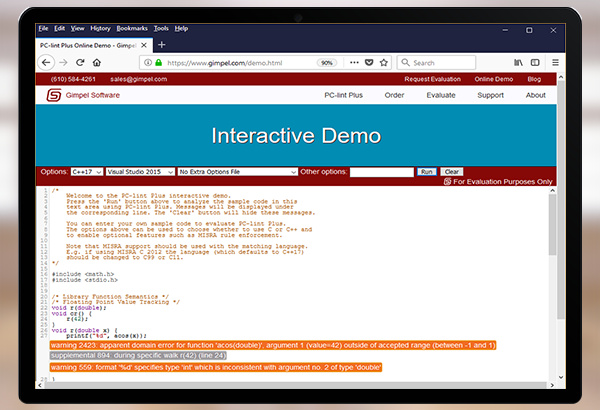Reset the 90% zoom level badge
Screen dimensions: 600x410
tap(326, 63)
